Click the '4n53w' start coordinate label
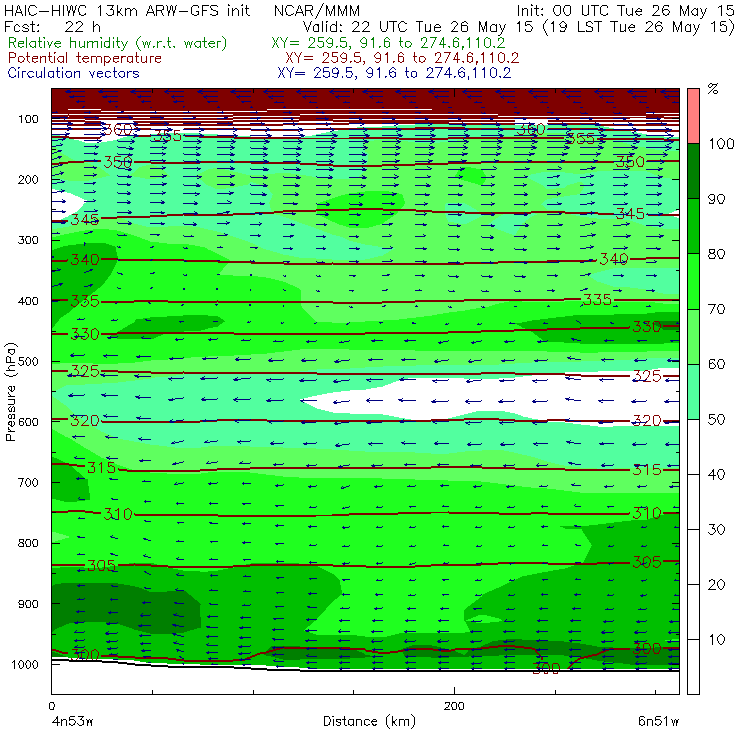This screenshot has height=740, width=740. (72, 722)
